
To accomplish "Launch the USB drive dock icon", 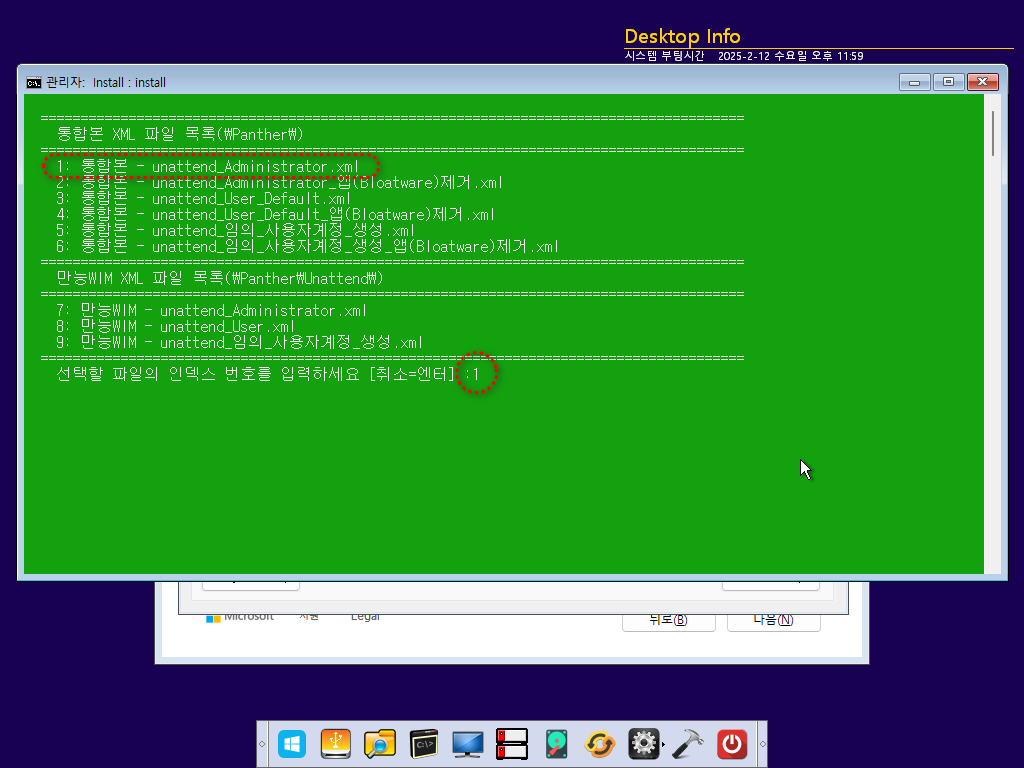I will tap(336, 744).
